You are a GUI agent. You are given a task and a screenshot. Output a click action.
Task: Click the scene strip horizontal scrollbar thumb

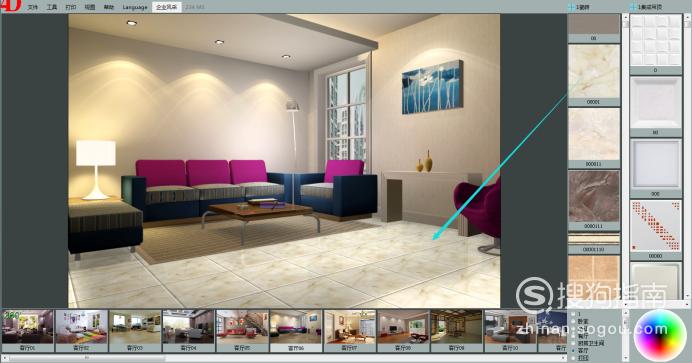(87, 358)
